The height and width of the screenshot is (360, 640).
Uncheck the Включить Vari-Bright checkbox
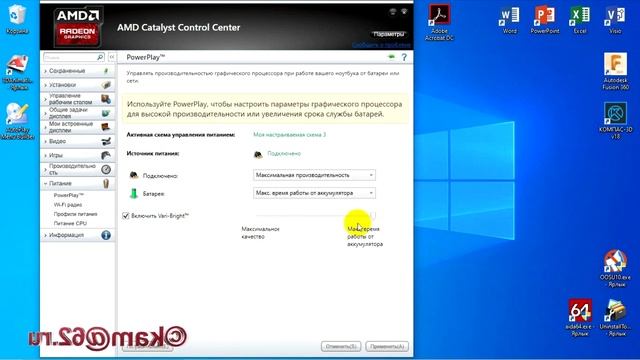pyautogui.click(x=126, y=216)
